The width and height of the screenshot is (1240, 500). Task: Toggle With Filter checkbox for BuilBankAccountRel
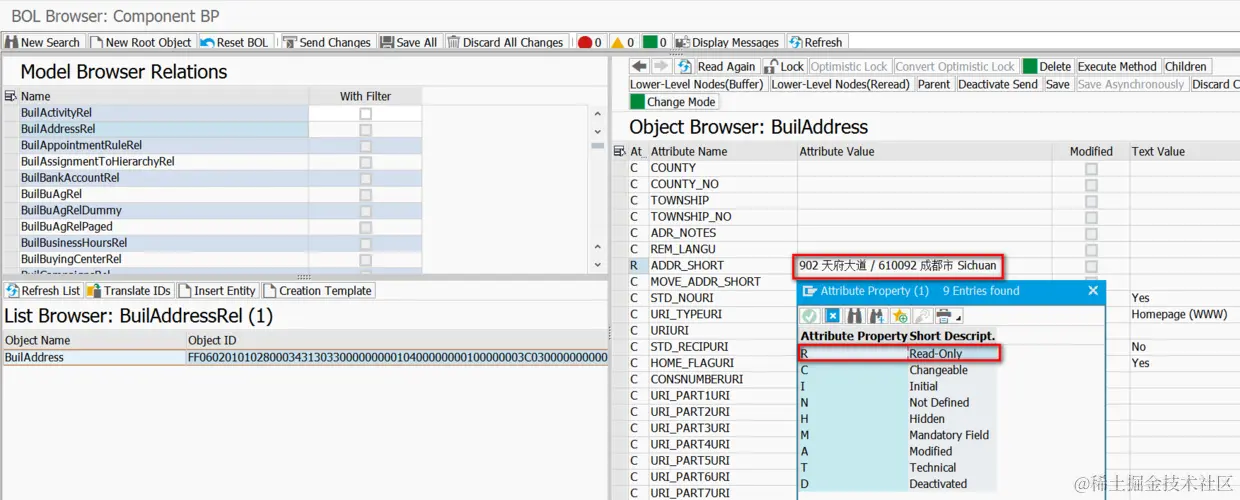pyautogui.click(x=365, y=178)
